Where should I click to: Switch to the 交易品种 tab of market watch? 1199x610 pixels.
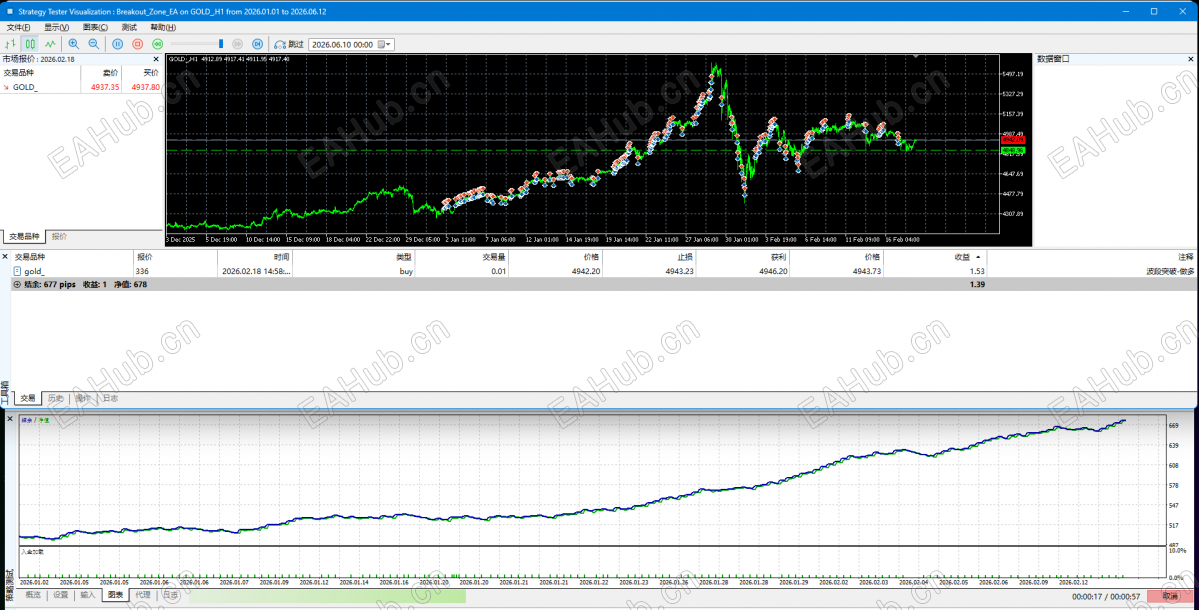(24, 237)
